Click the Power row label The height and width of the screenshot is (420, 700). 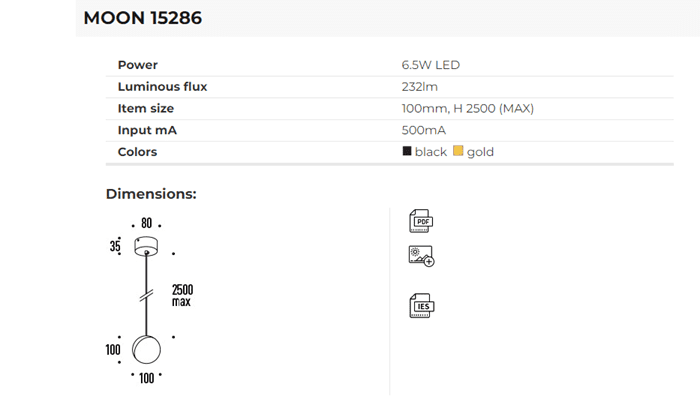[138, 65]
